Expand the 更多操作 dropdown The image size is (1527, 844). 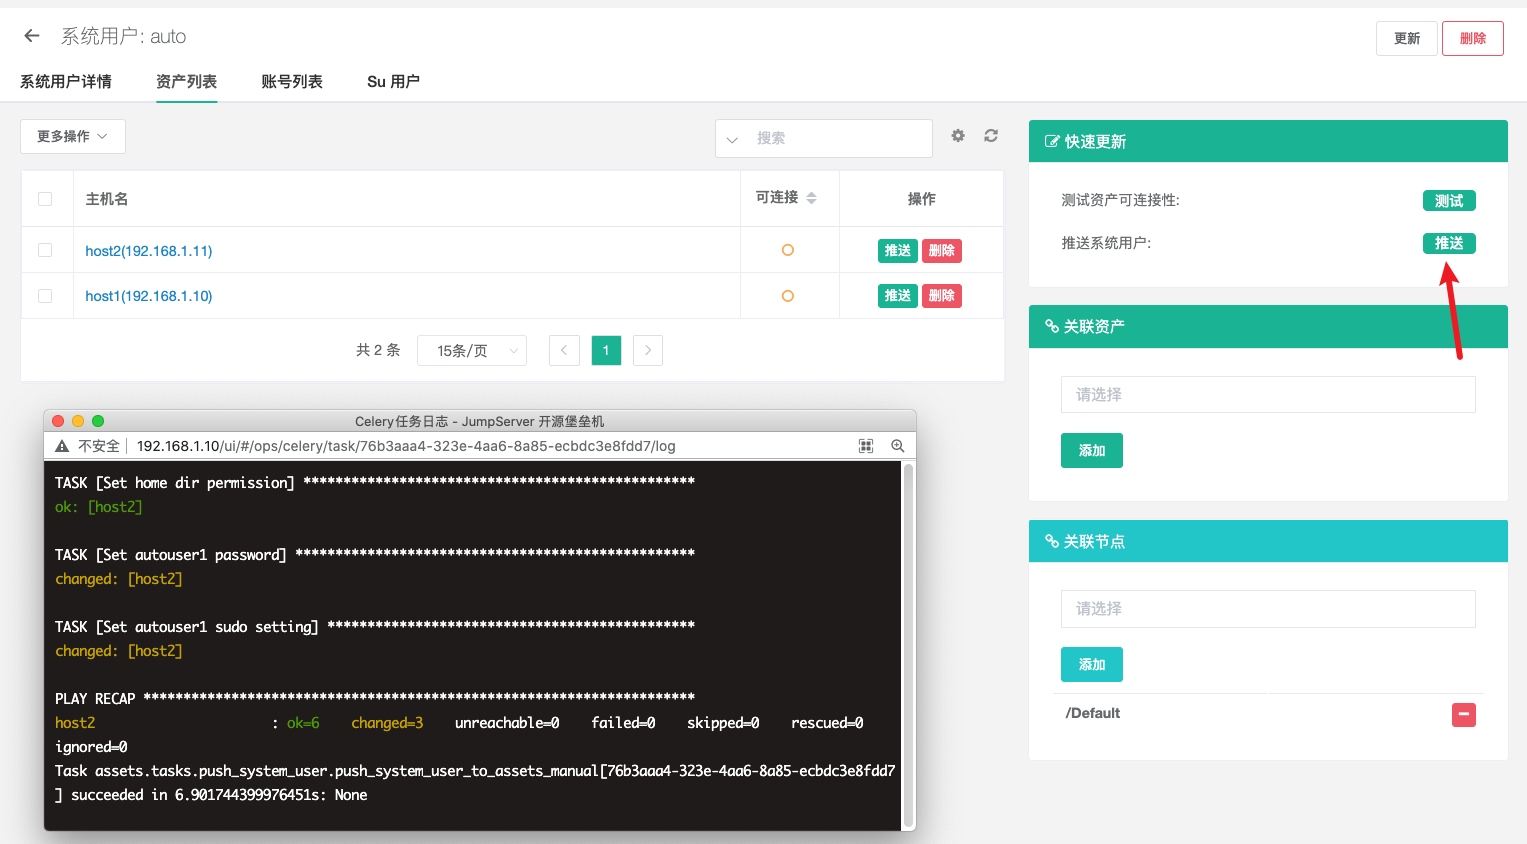[x=73, y=137]
